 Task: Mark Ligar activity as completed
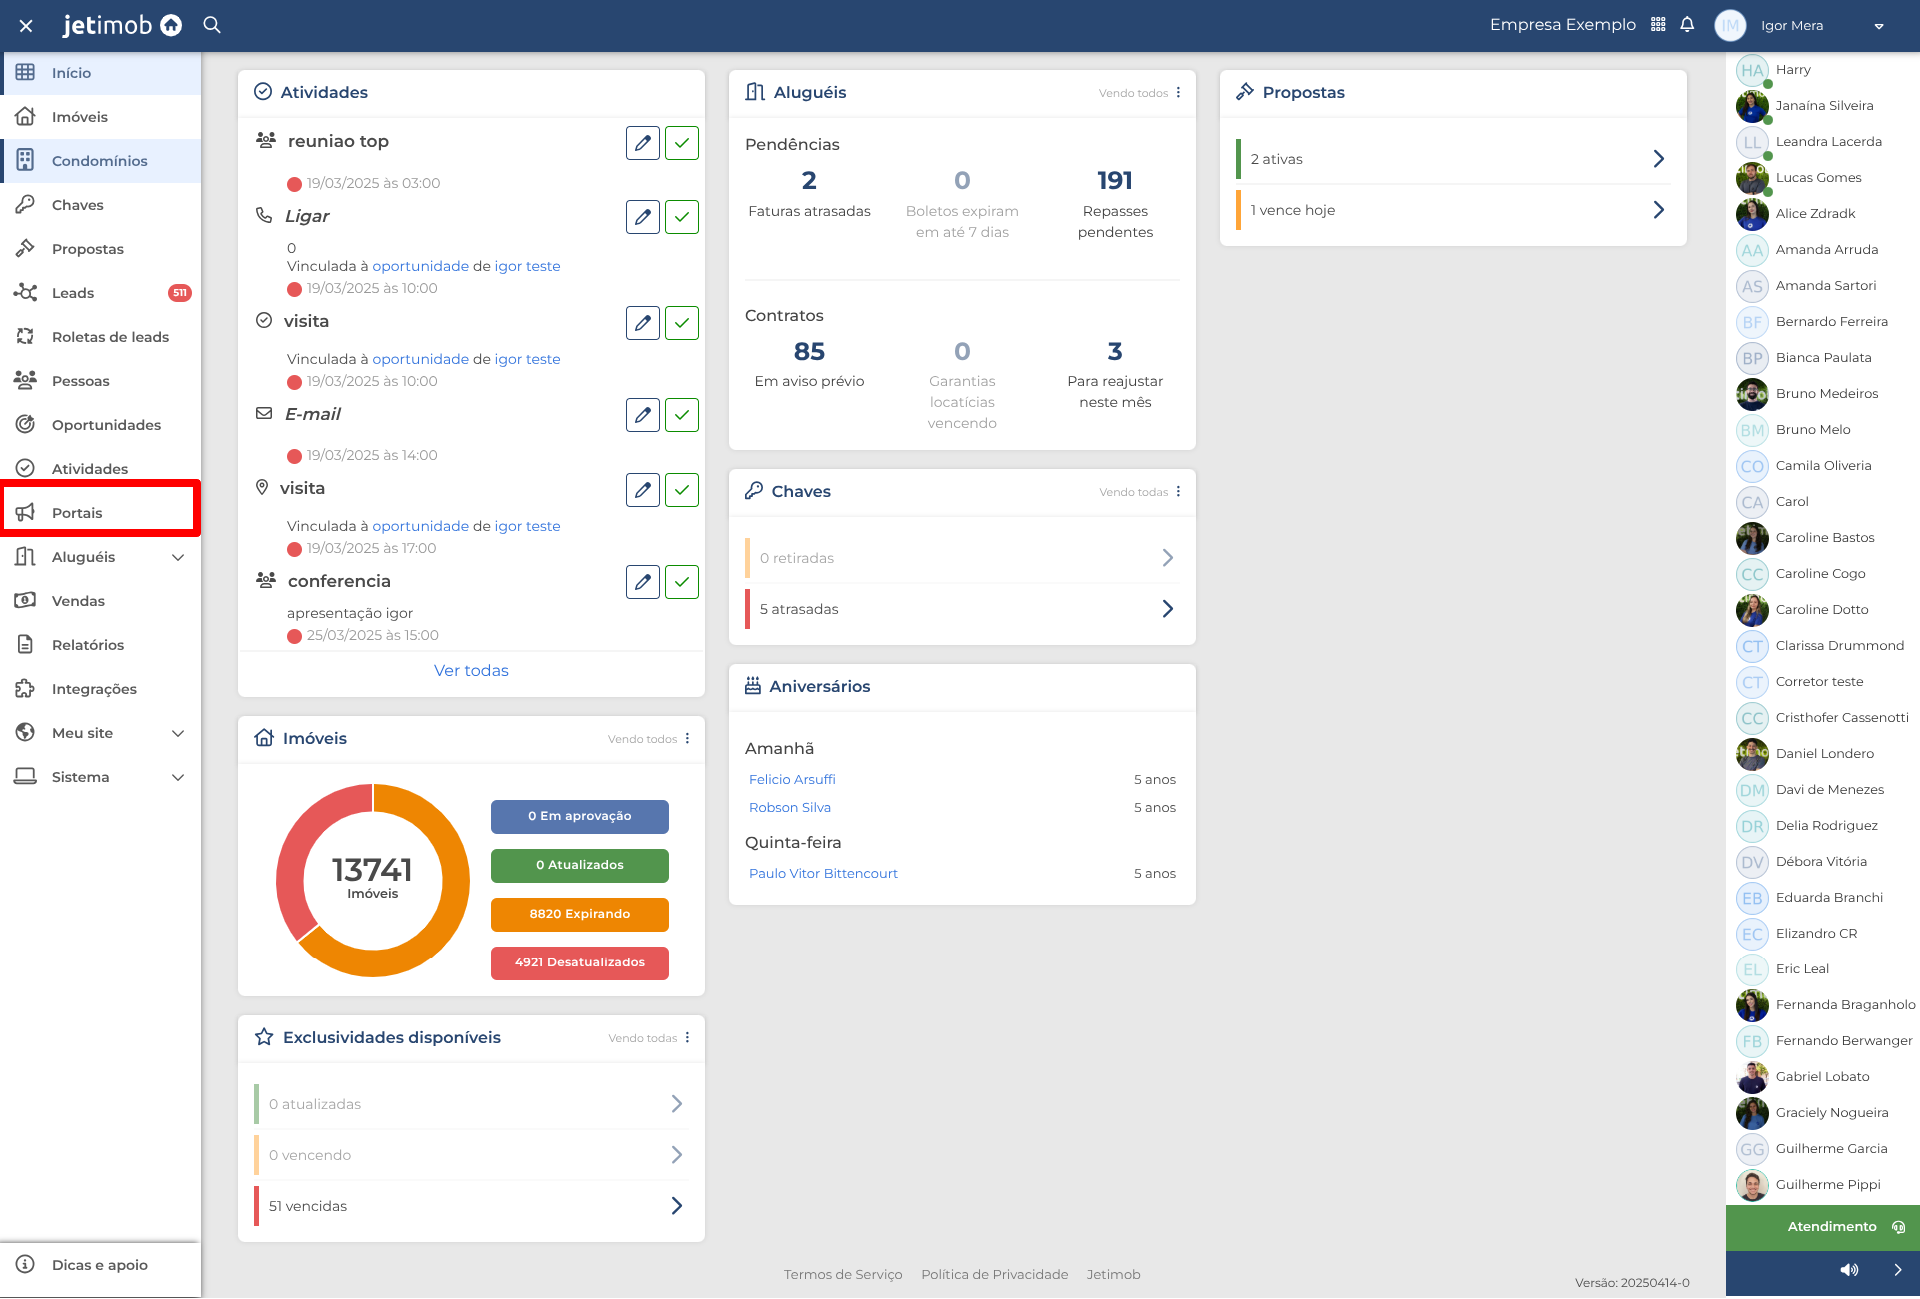(x=682, y=217)
